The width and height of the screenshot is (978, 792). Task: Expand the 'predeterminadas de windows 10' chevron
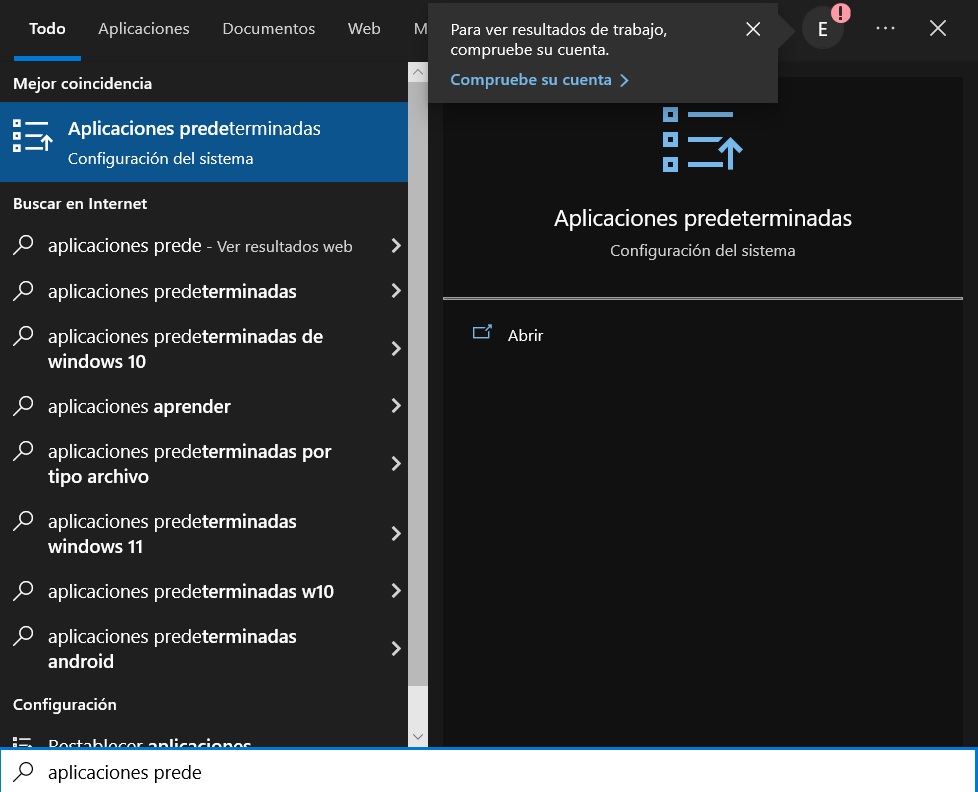[395, 349]
